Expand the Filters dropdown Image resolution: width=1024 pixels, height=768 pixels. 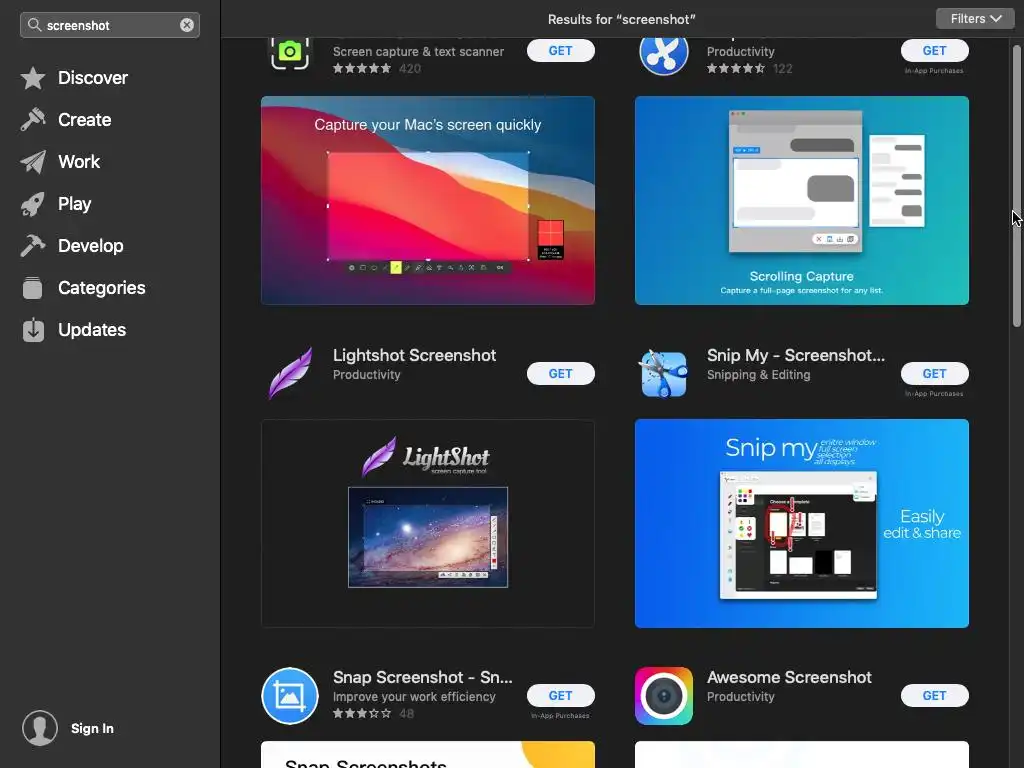pyautogui.click(x=976, y=19)
